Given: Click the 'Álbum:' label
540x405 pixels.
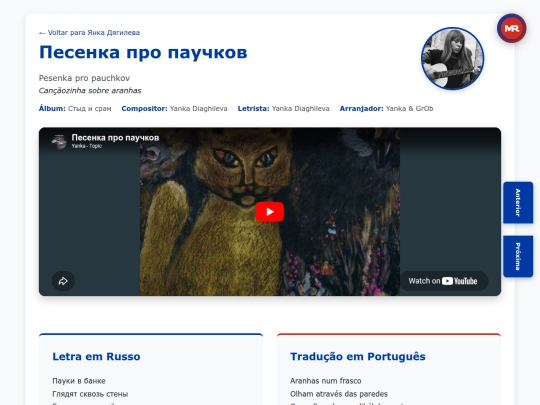Looking at the screenshot, I should click(x=52, y=108).
